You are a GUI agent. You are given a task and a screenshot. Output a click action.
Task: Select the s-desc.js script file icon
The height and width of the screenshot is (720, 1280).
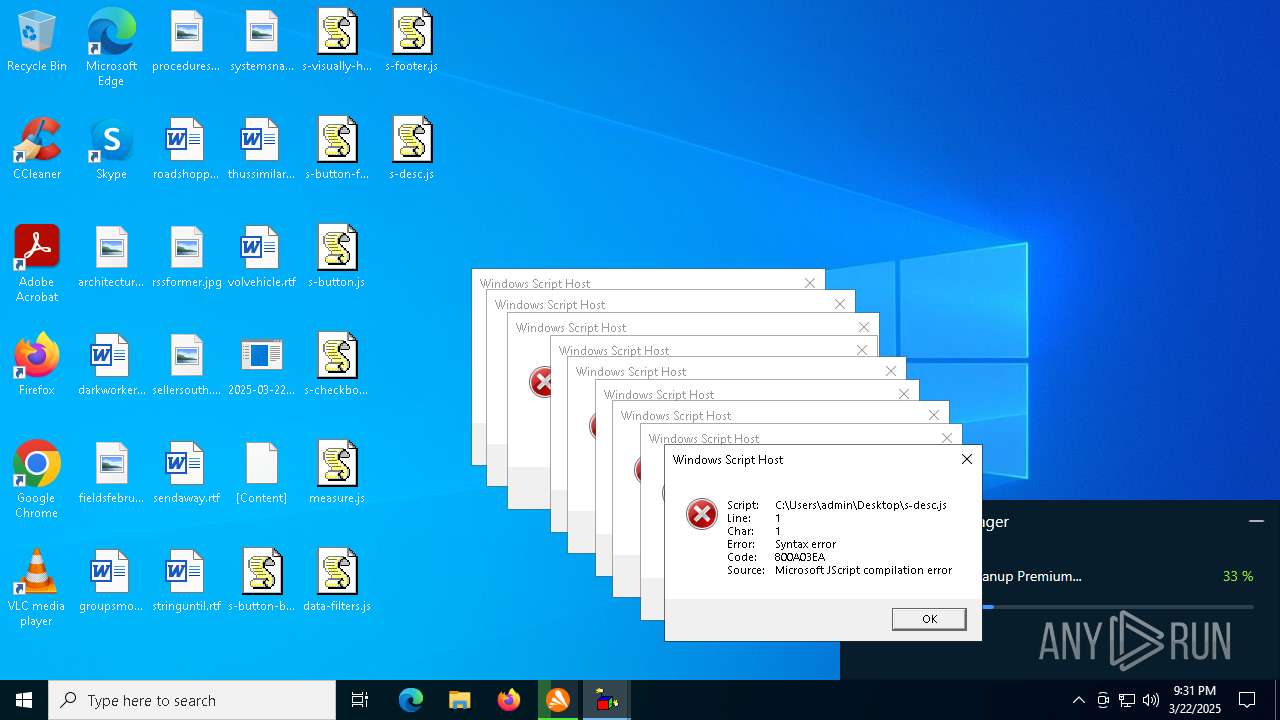point(412,149)
